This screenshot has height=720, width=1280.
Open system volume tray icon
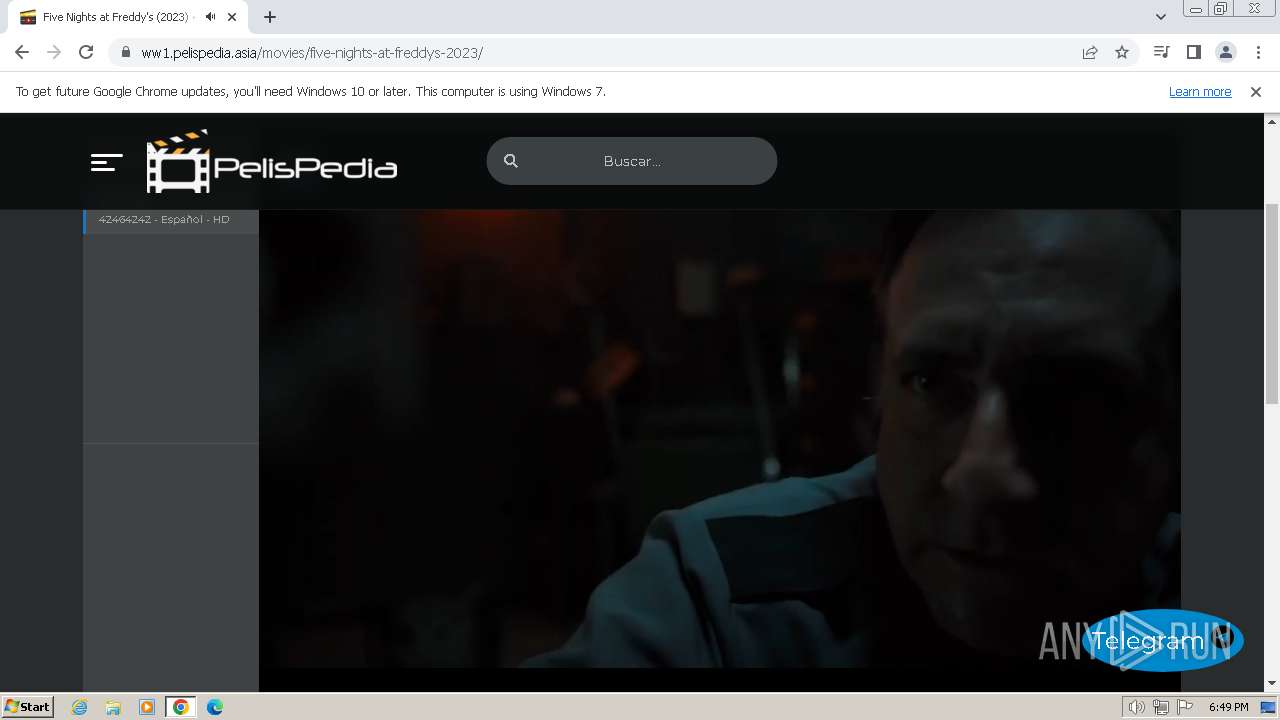pos(1136,707)
